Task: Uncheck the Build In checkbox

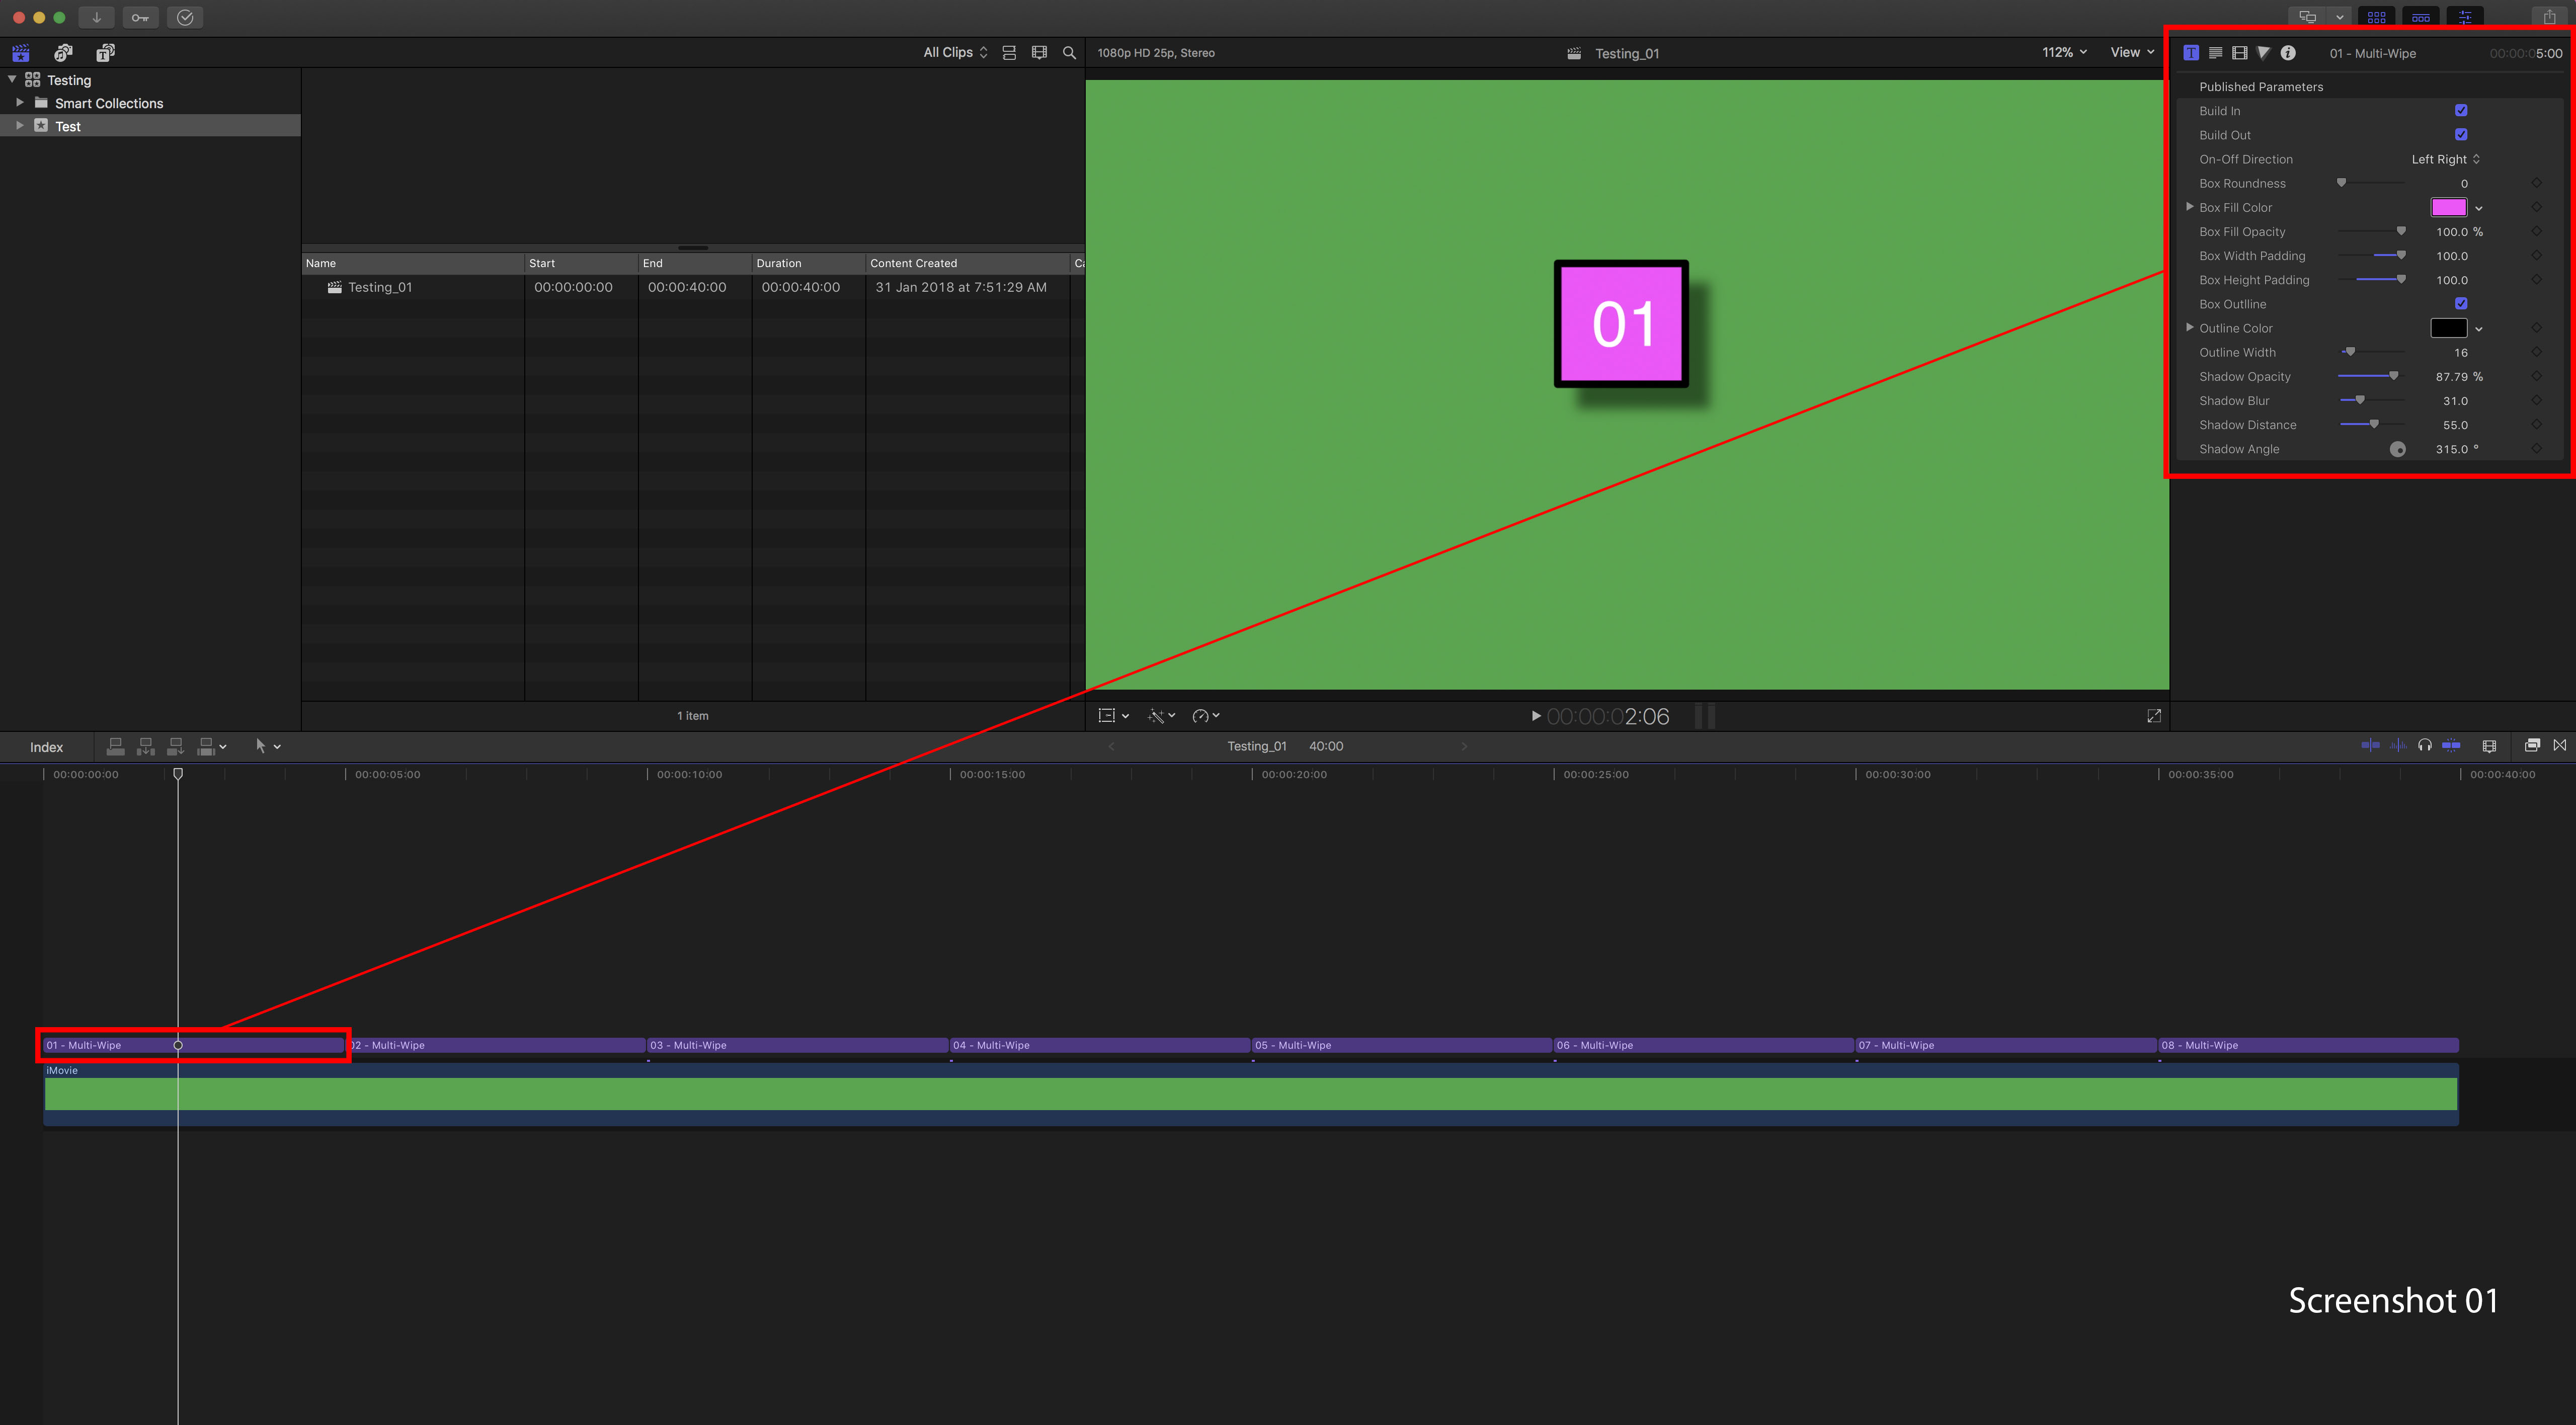Action: point(2461,111)
